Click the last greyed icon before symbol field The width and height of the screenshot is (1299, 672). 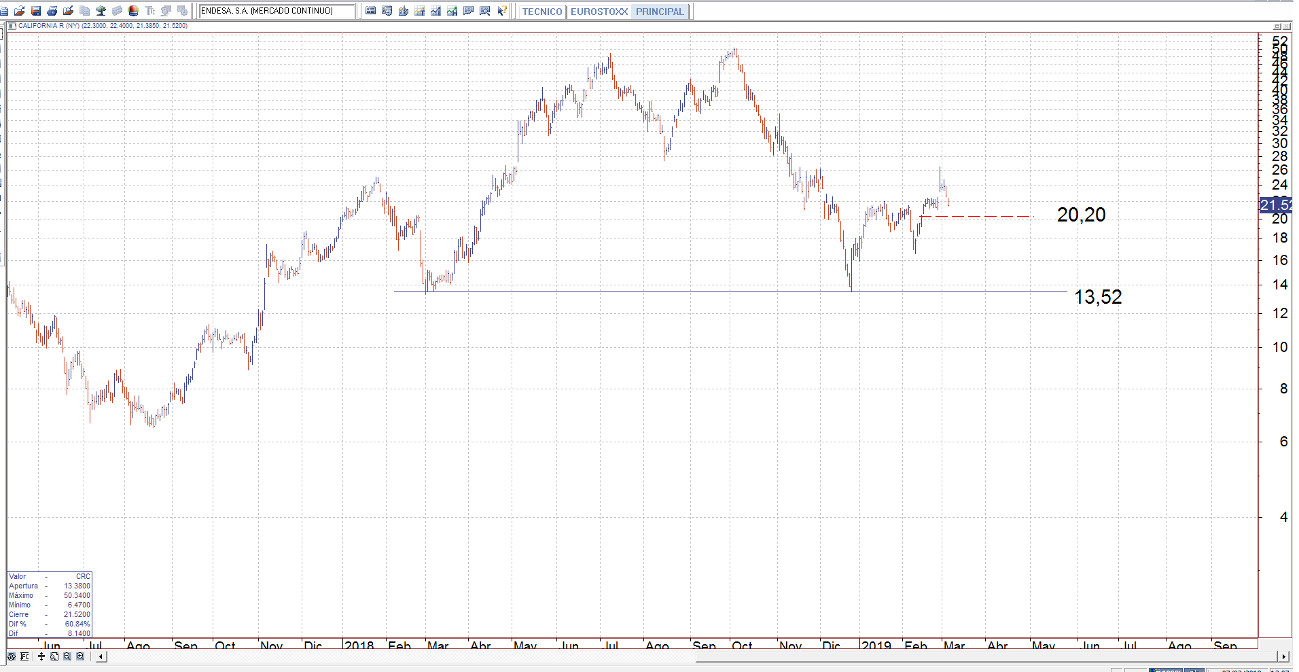pos(182,11)
